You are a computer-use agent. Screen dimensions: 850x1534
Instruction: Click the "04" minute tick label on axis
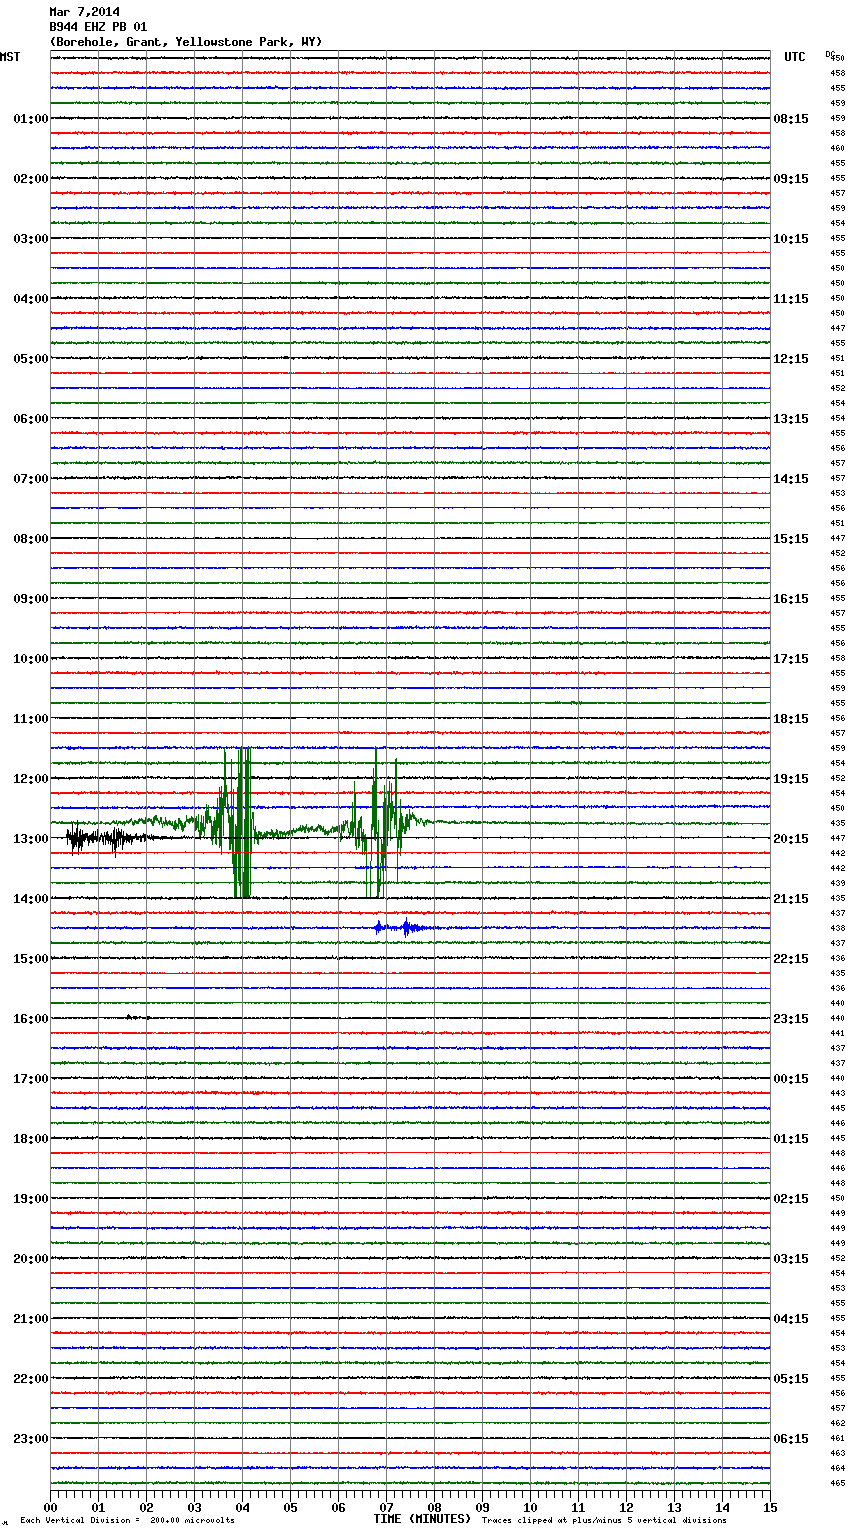click(x=242, y=1507)
